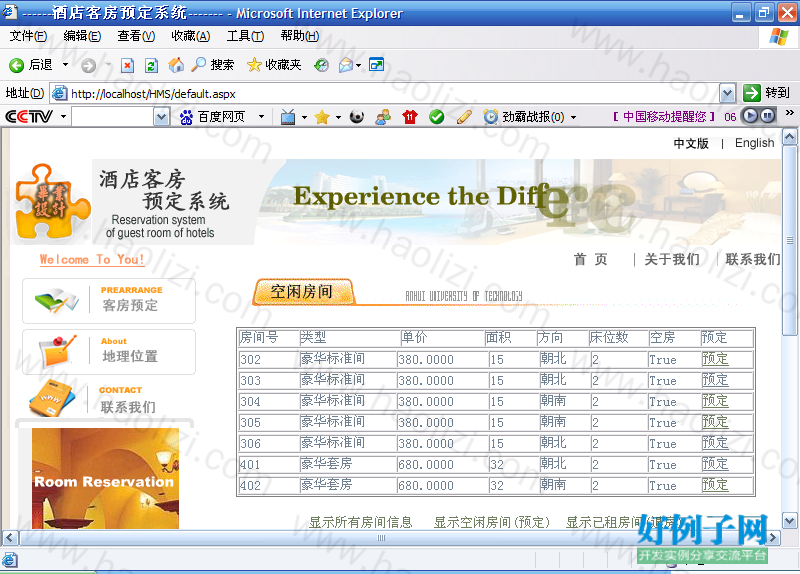Open Search with magnifier icon
Screen dimensions: 800x574
198,64
